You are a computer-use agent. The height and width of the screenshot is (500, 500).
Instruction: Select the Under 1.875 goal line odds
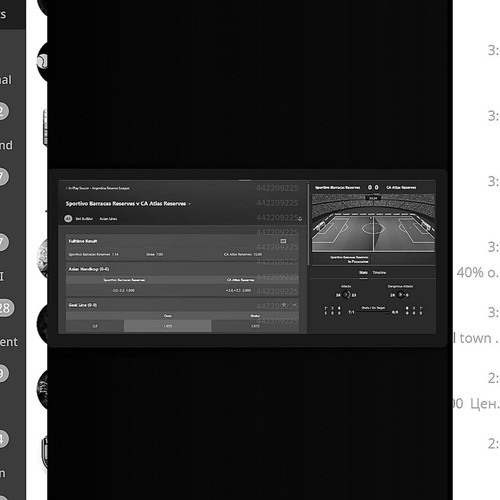(255, 326)
